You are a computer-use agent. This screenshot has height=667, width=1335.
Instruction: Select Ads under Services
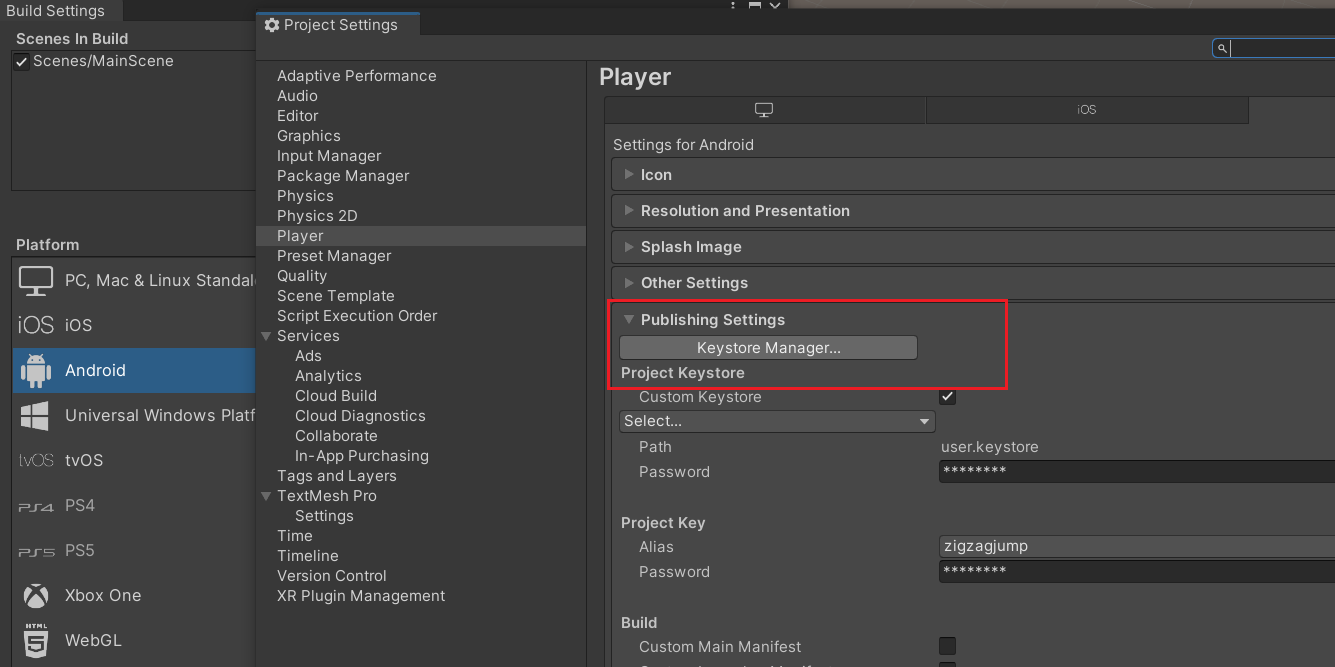(308, 356)
